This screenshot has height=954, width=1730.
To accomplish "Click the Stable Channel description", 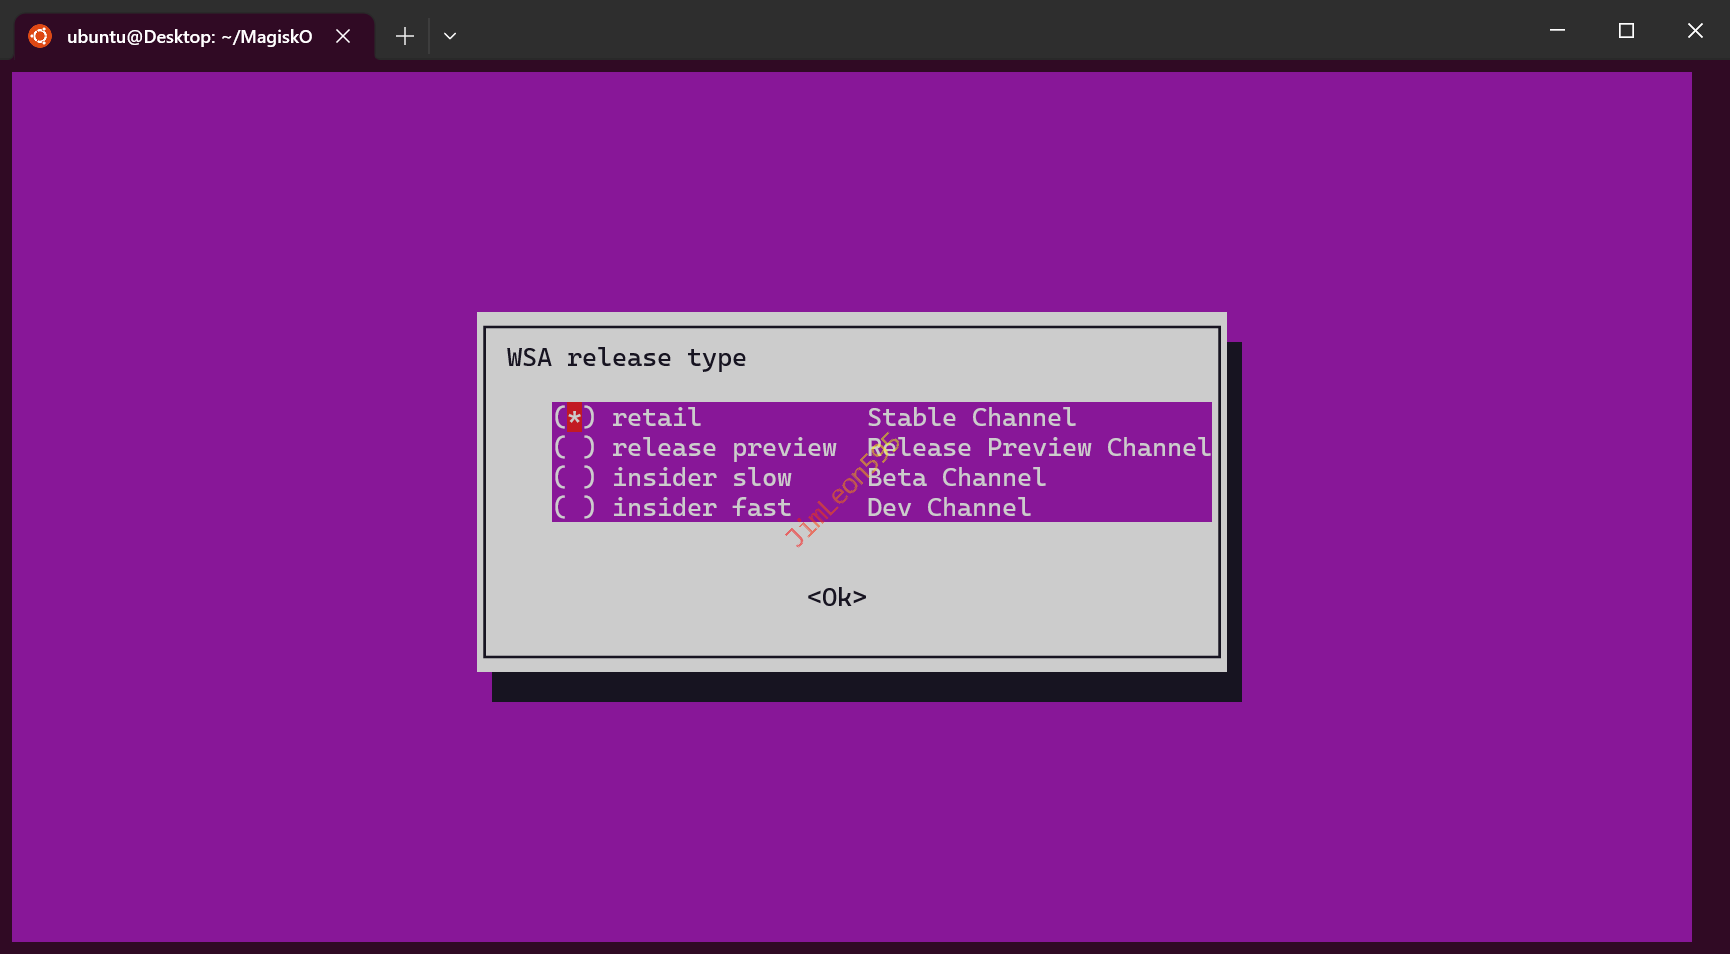I will click(971, 418).
